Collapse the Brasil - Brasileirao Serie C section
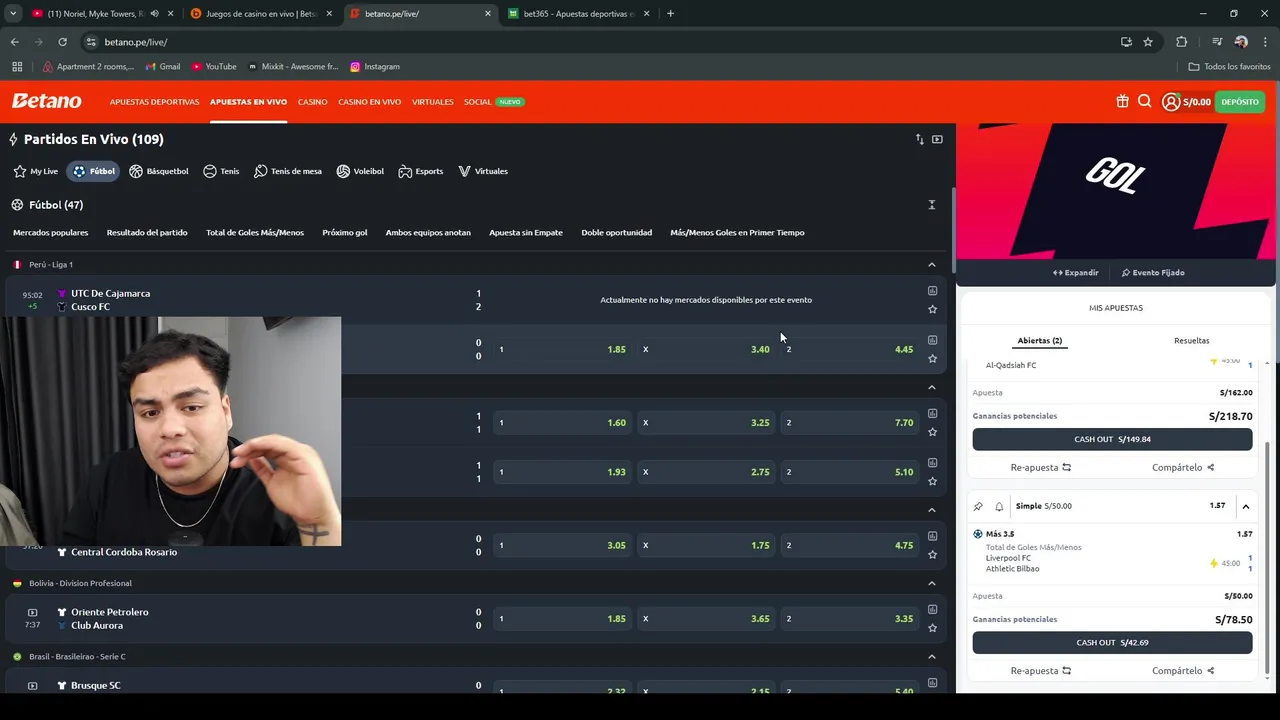Screen dimensions: 1280x720 coord(931,657)
